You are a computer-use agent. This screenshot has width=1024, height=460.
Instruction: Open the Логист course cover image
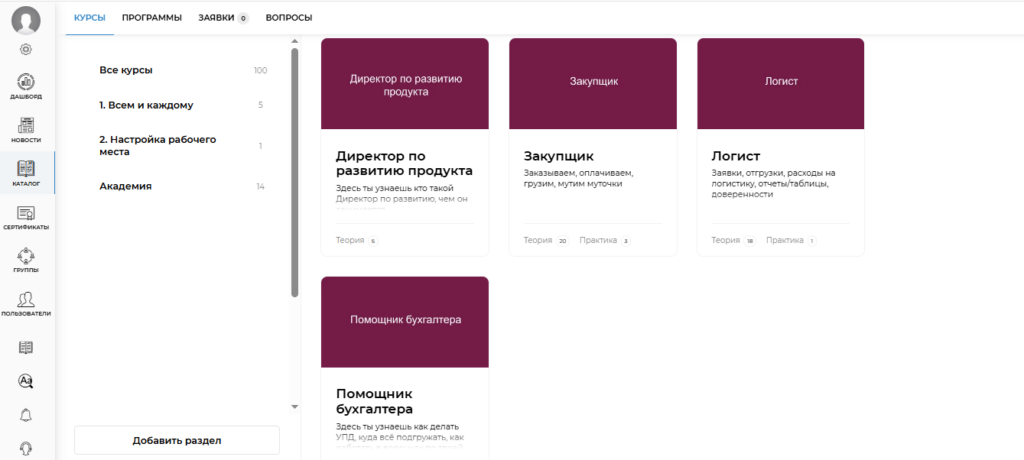tap(781, 84)
